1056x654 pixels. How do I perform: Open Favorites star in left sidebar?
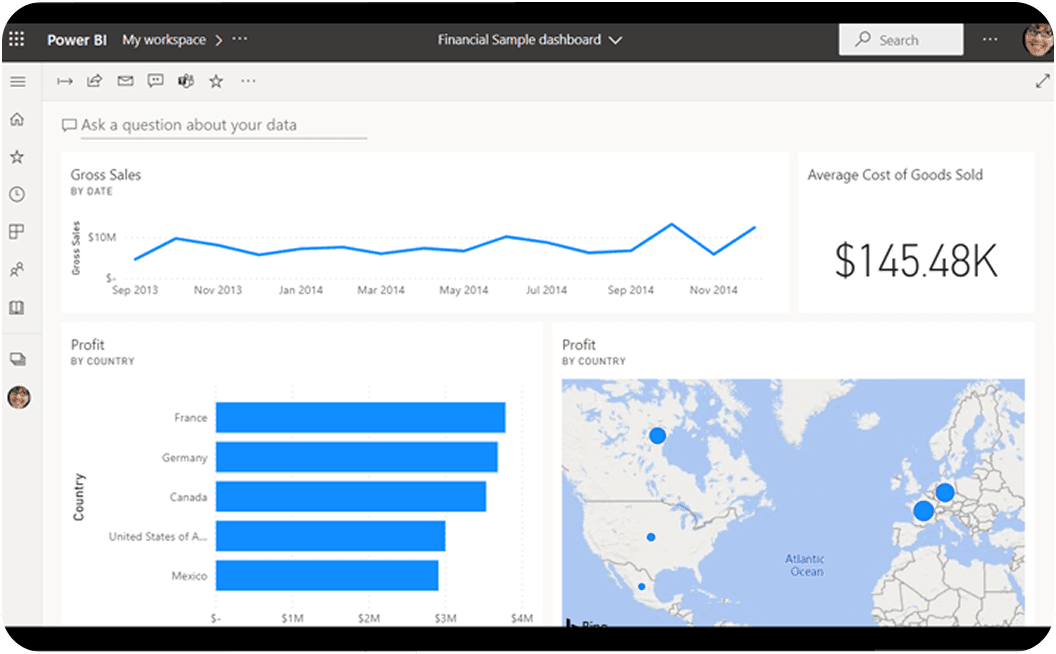pyautogui.click(x=17, y=157)
